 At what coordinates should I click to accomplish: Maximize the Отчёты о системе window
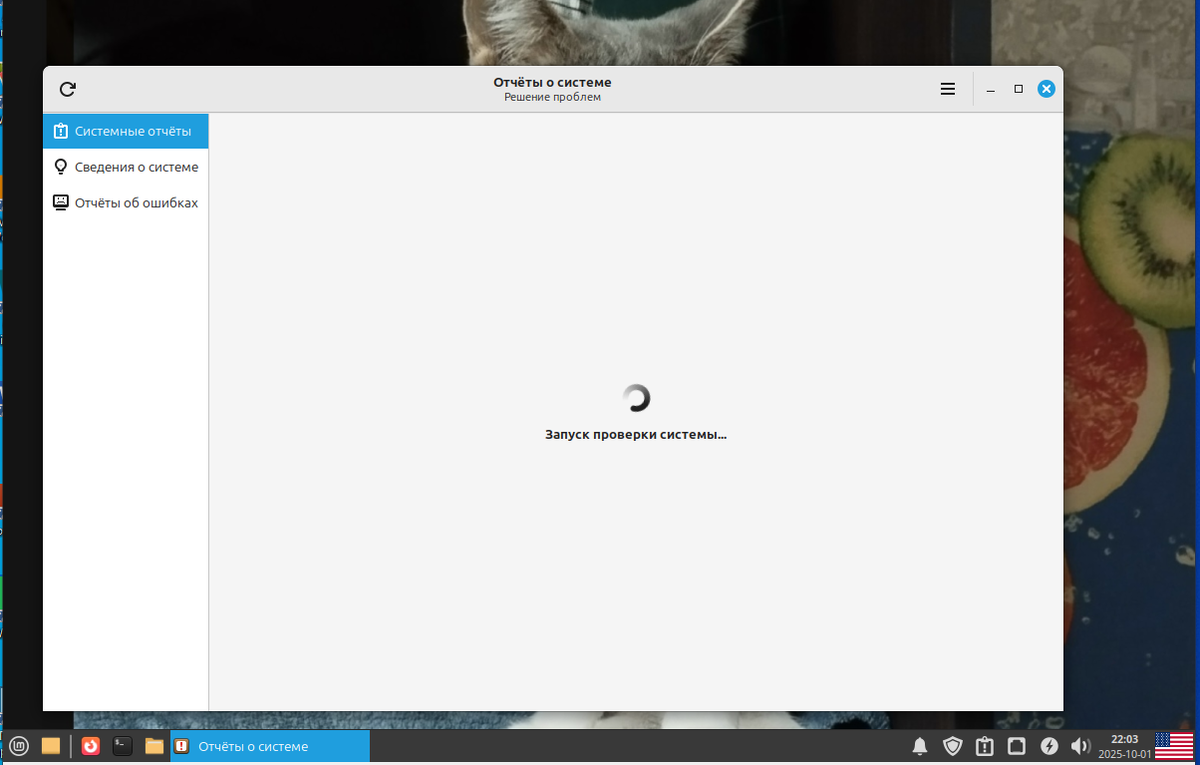(x=1018, y=89)
